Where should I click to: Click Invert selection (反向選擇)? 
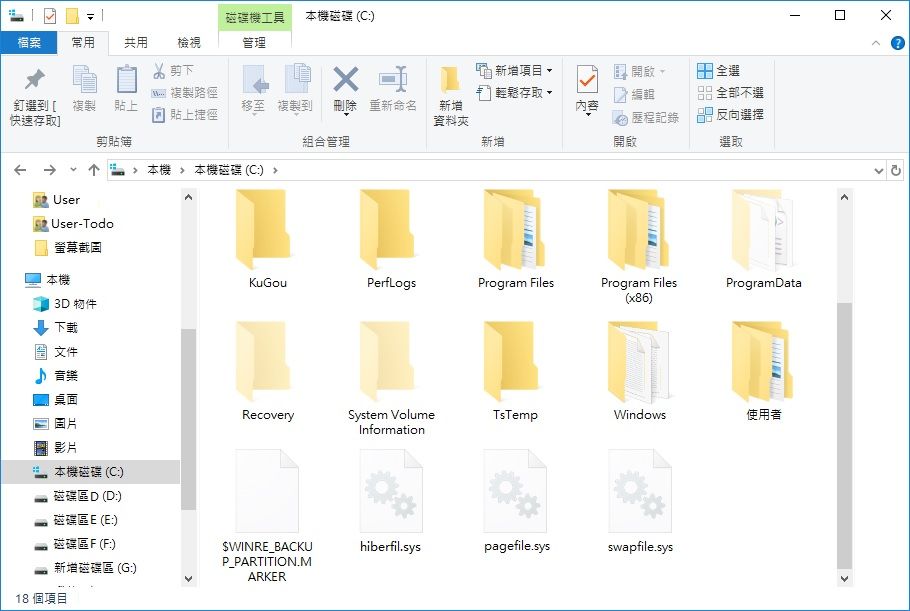[730, 115]
